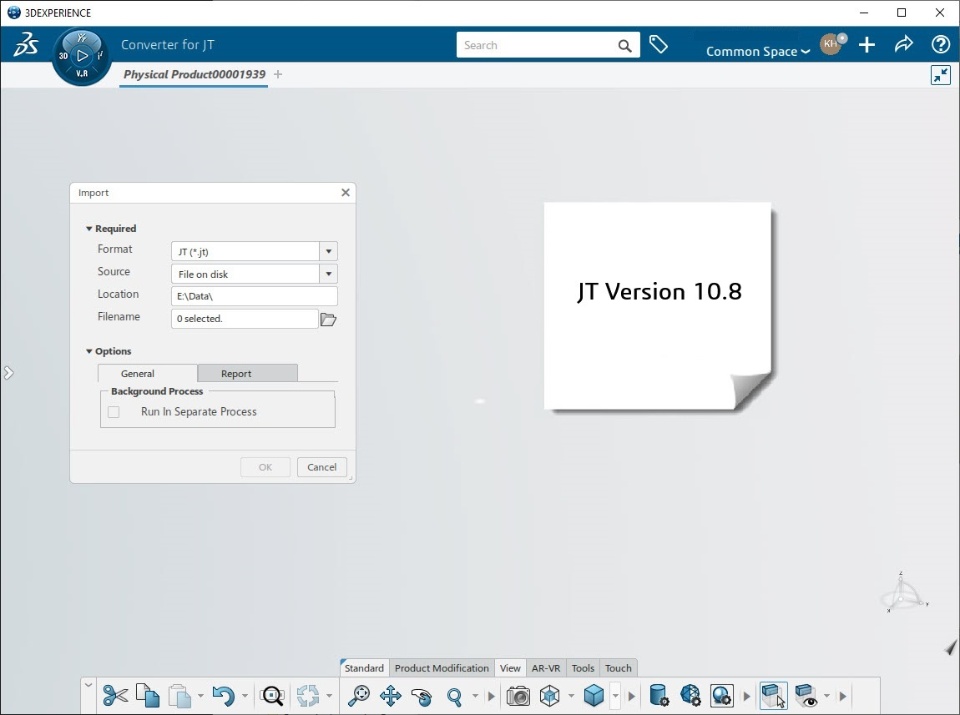The image size is (960, 715).
Task: Click the plus Add icon in top bar
Action: tap(867, 45)
